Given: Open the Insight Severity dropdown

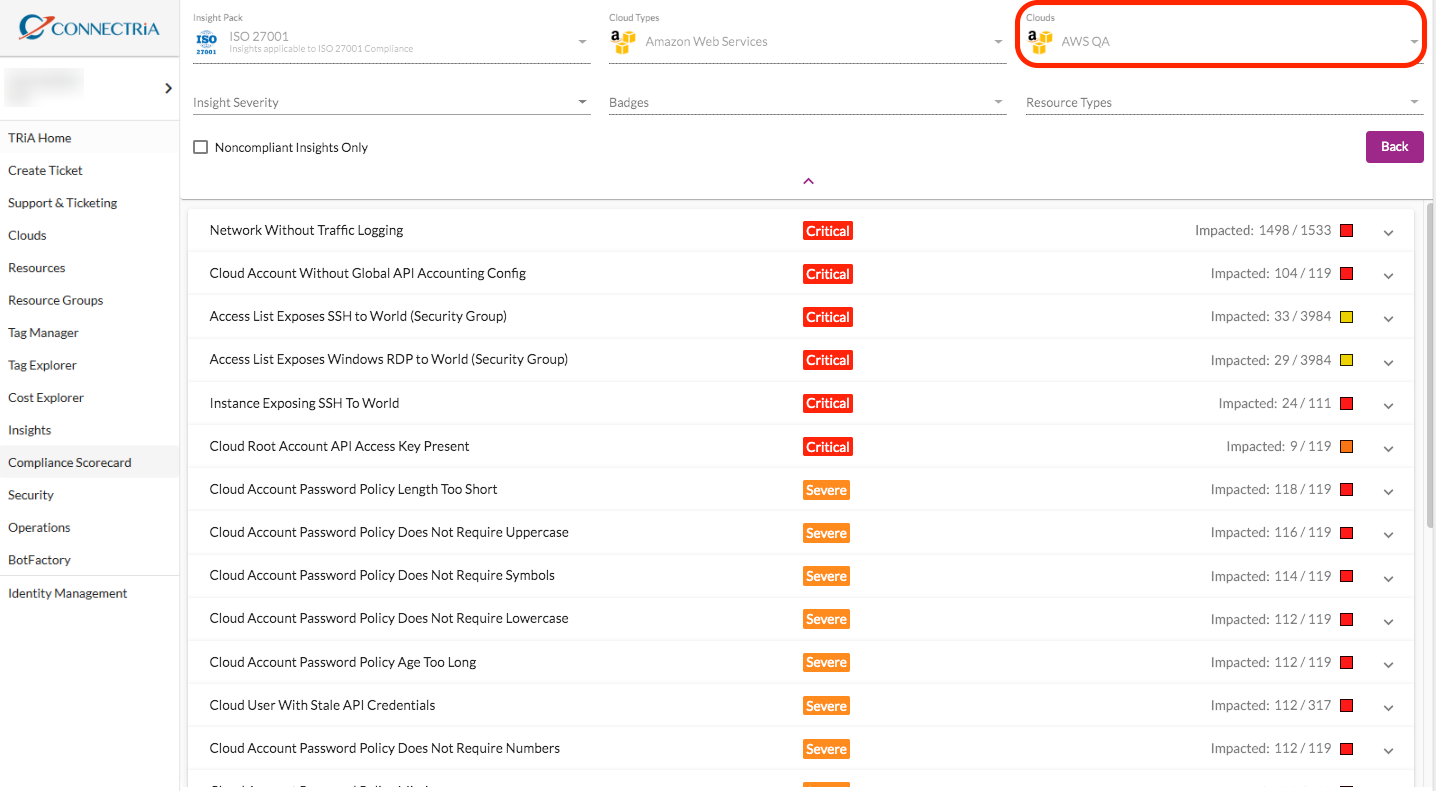Looking at the screenshot, I should 391,102.
